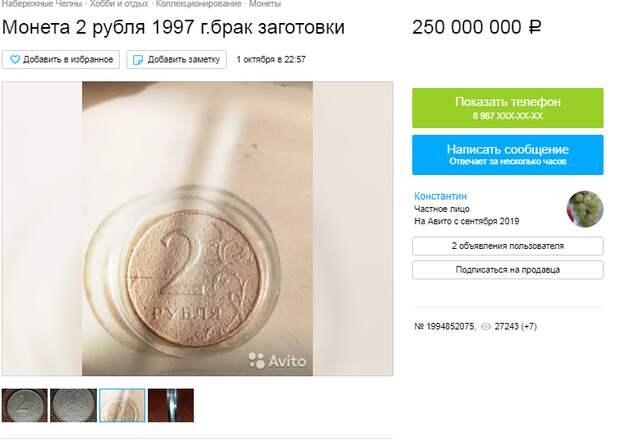The height and width of the screenshot is (442, 620).
Task: Select the first coin thumbnail
Action: click(x=25, y=405)
